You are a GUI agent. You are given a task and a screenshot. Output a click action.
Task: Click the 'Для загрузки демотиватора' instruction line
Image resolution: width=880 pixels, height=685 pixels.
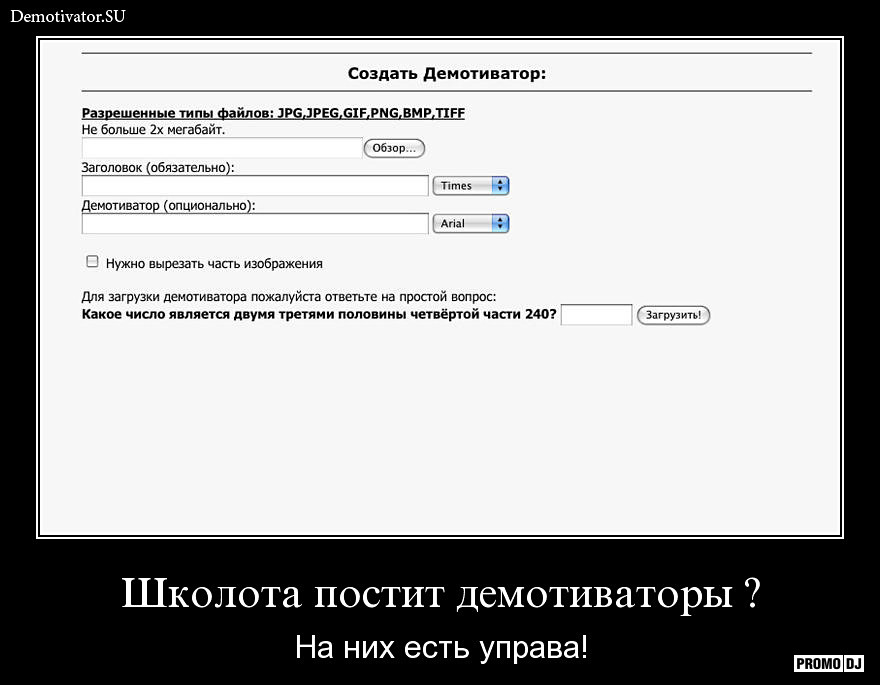coord(288,297)
